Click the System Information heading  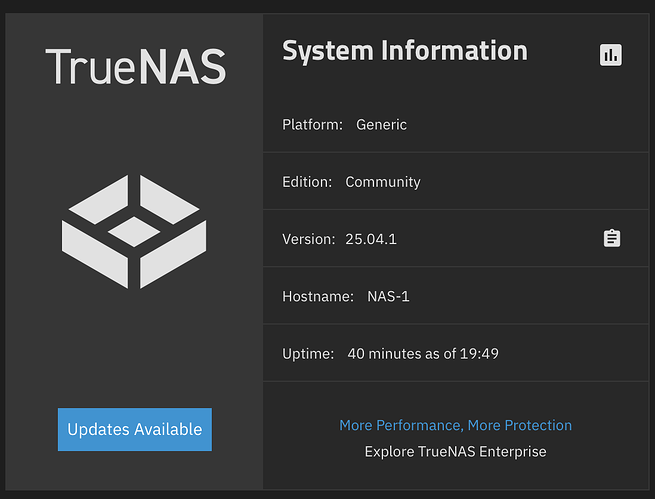pyautogui.click(x=404, y=51)
